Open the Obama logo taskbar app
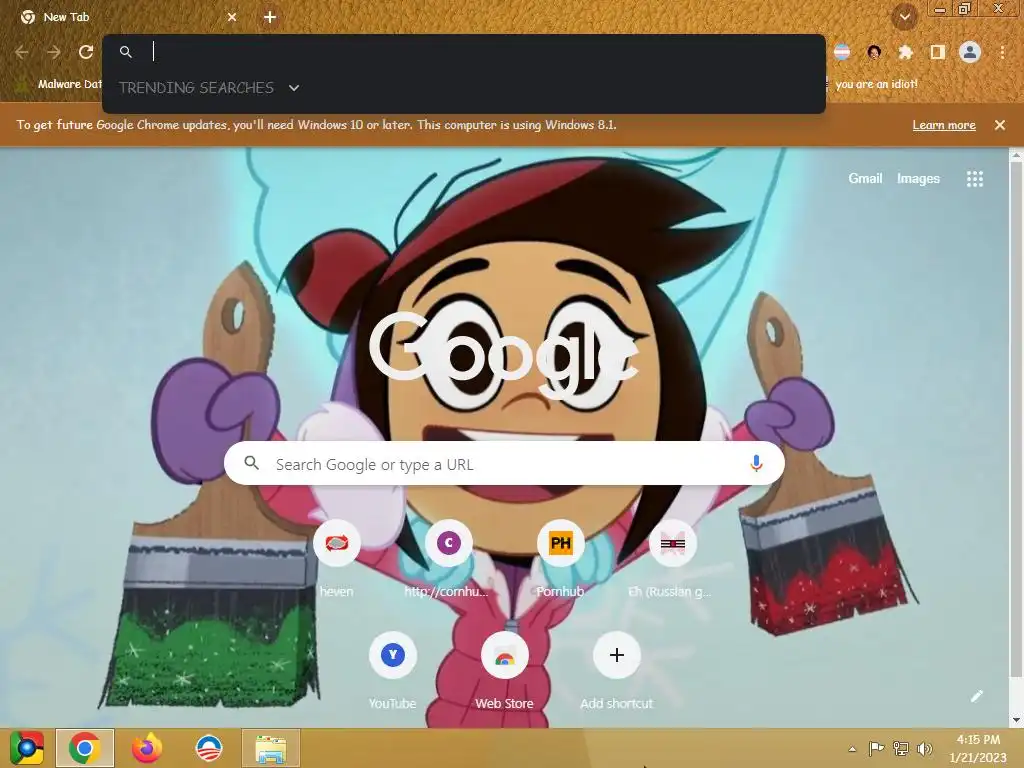Screen dimensions: 1024x768 209,748
